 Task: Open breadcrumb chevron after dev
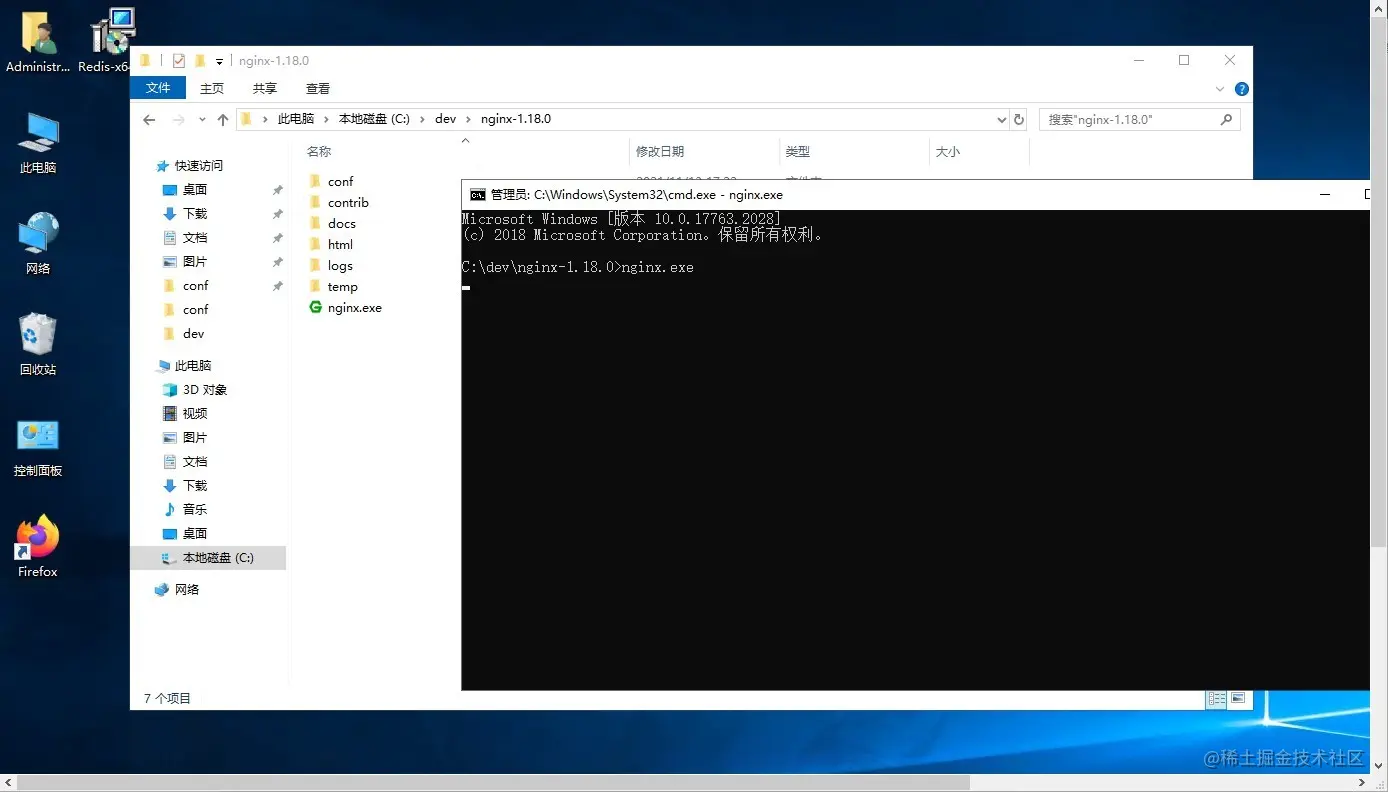(469, 119)
